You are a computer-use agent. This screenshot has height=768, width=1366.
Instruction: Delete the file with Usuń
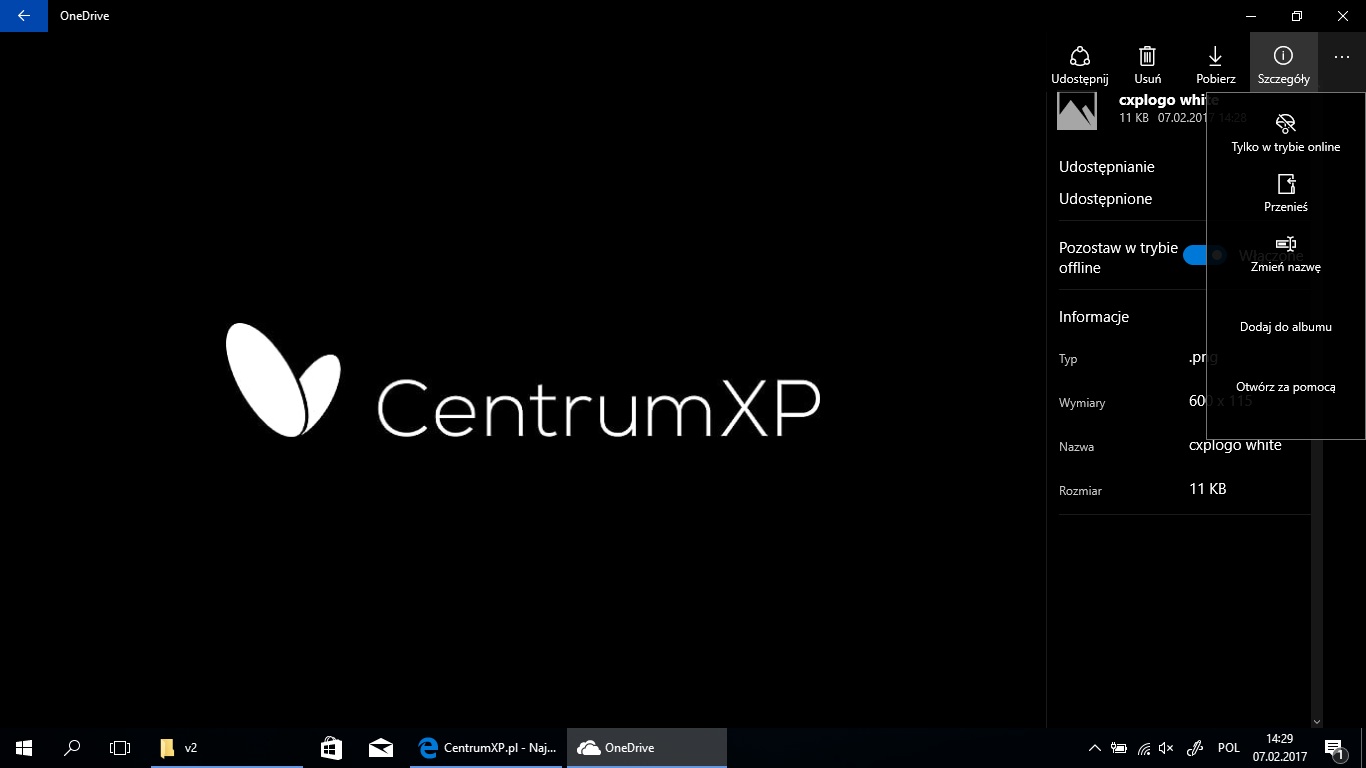pyautogui.click(x=1148, y=65)
